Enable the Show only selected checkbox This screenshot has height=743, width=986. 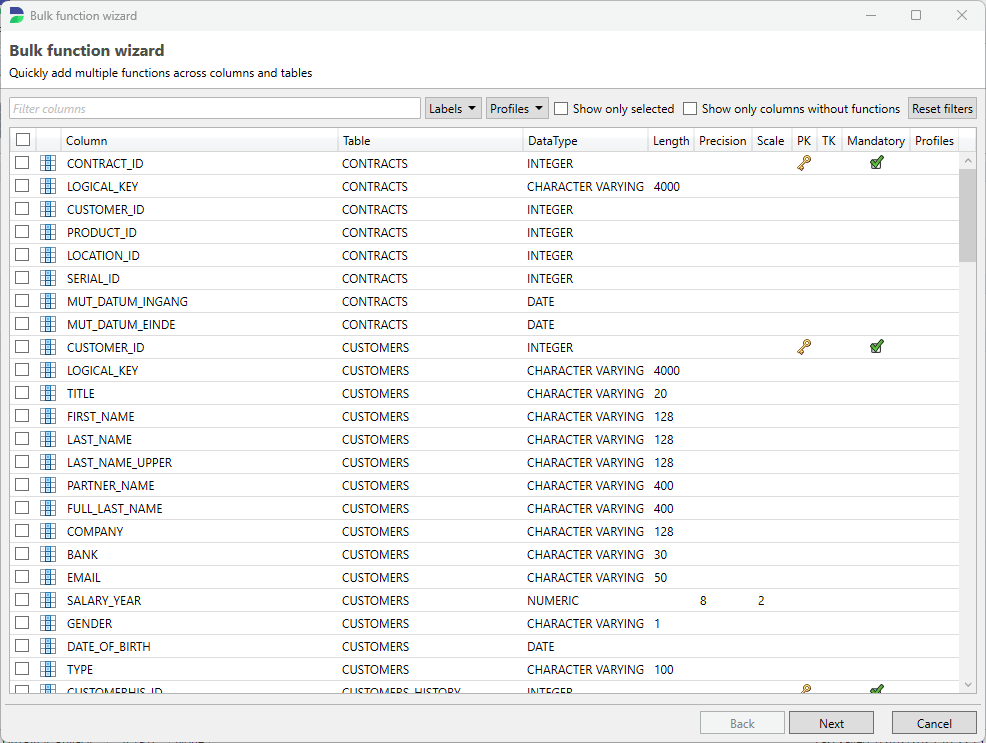(x=561, y=108)
